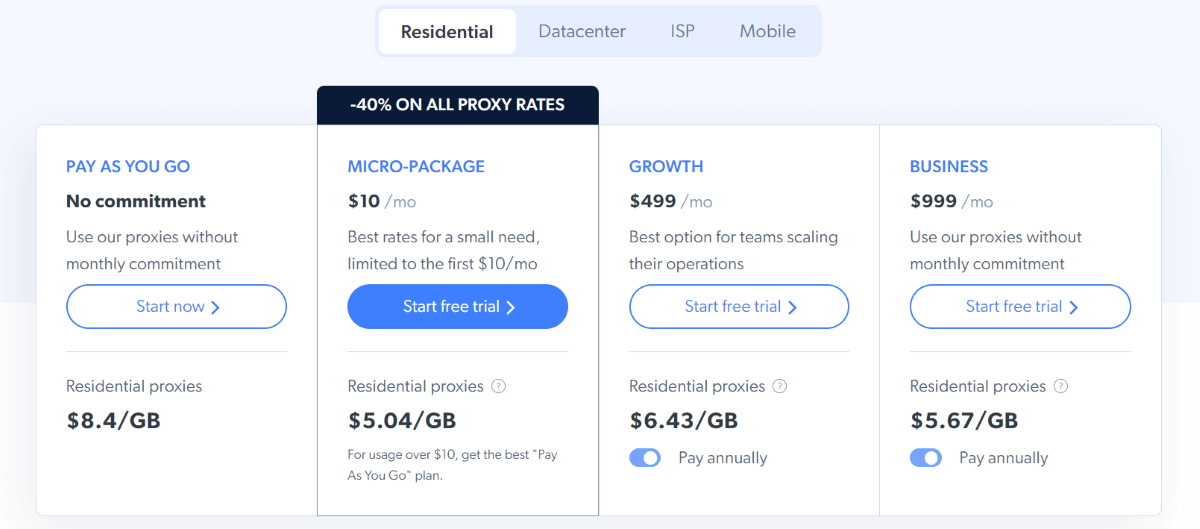Click the MICRO-PACKAGE plan heading
Screen dimensions: 1200x529
pos(416,167)
